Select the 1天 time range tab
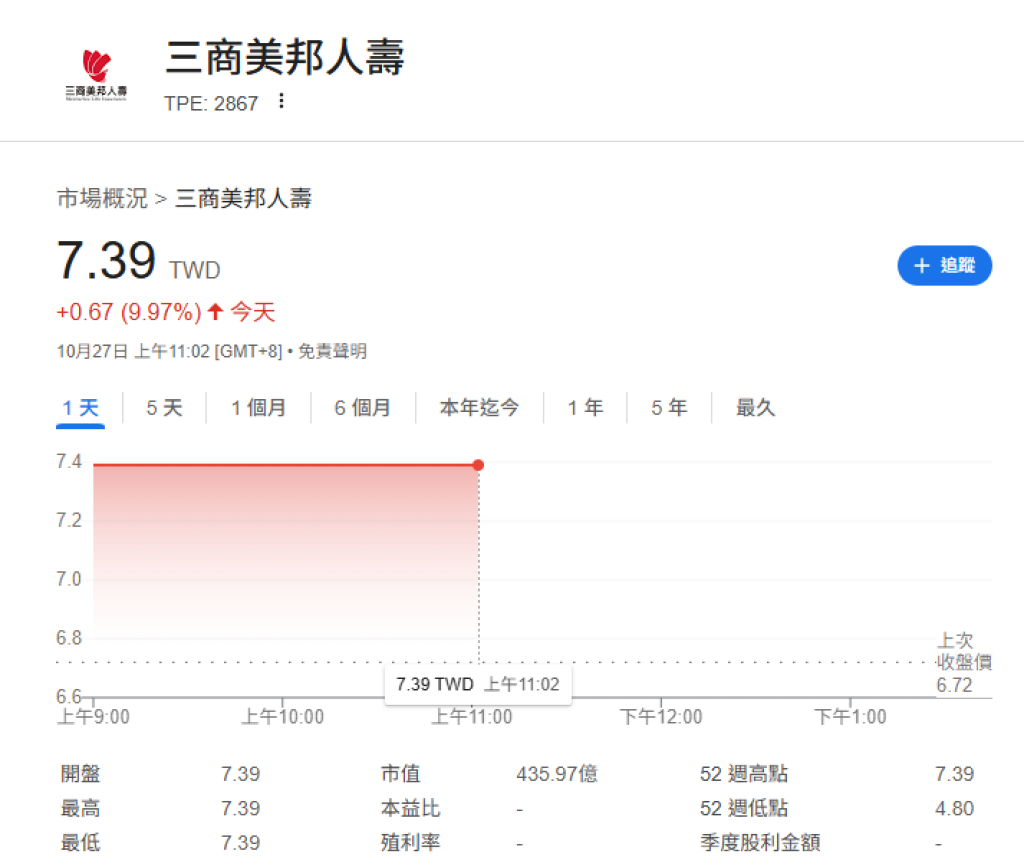1024x867 pixels. click(x=80, y=407)
